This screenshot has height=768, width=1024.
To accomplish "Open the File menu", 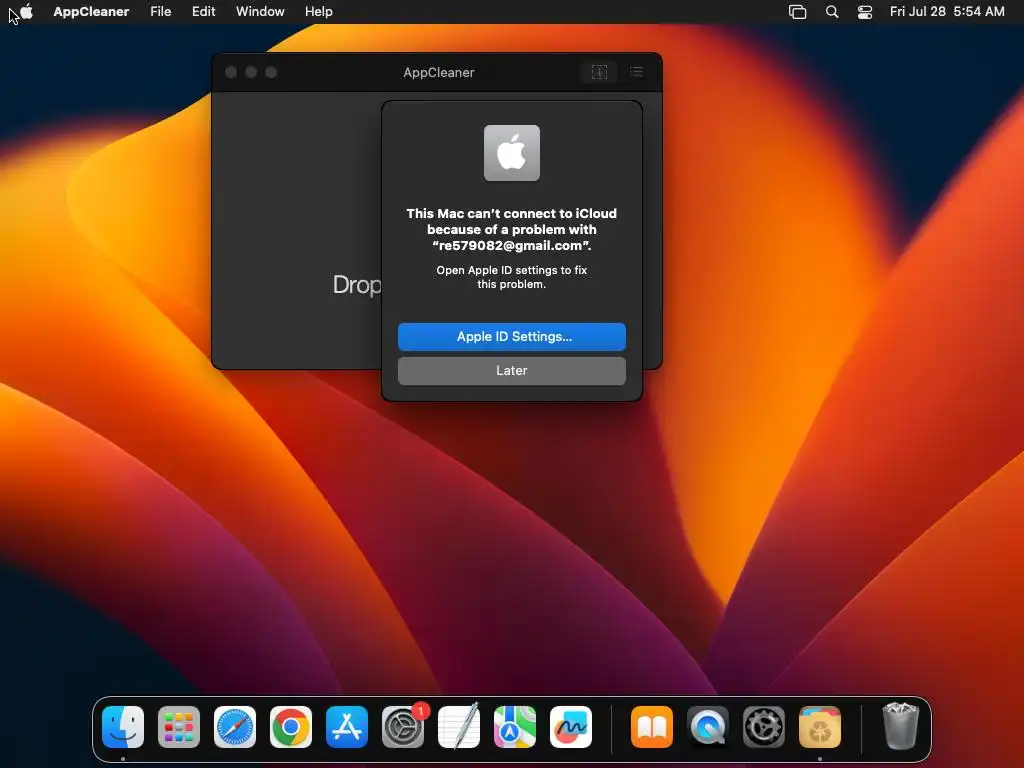I will [x=161, y=11].
